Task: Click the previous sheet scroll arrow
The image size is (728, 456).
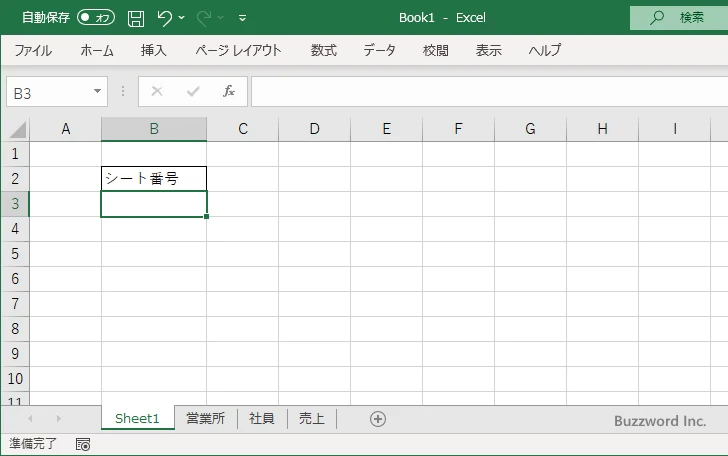Action: tap(30, 419)
